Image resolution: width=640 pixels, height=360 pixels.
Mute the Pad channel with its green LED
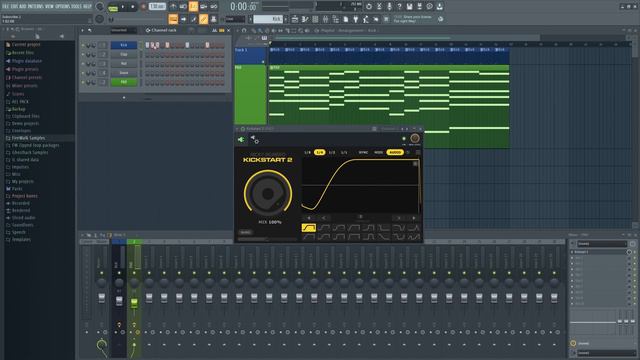click(83, 82)
